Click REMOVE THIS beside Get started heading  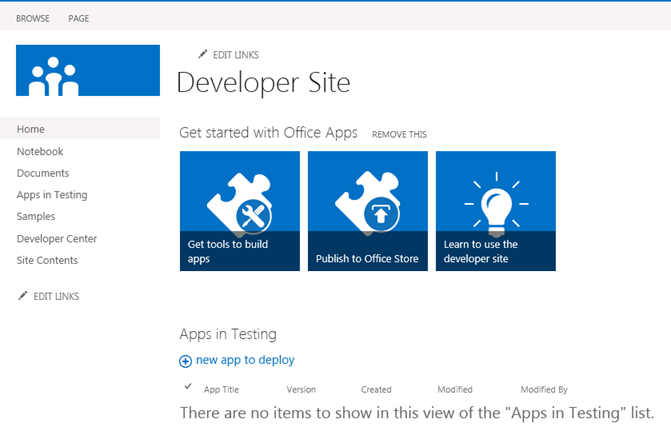pos(399,134)
